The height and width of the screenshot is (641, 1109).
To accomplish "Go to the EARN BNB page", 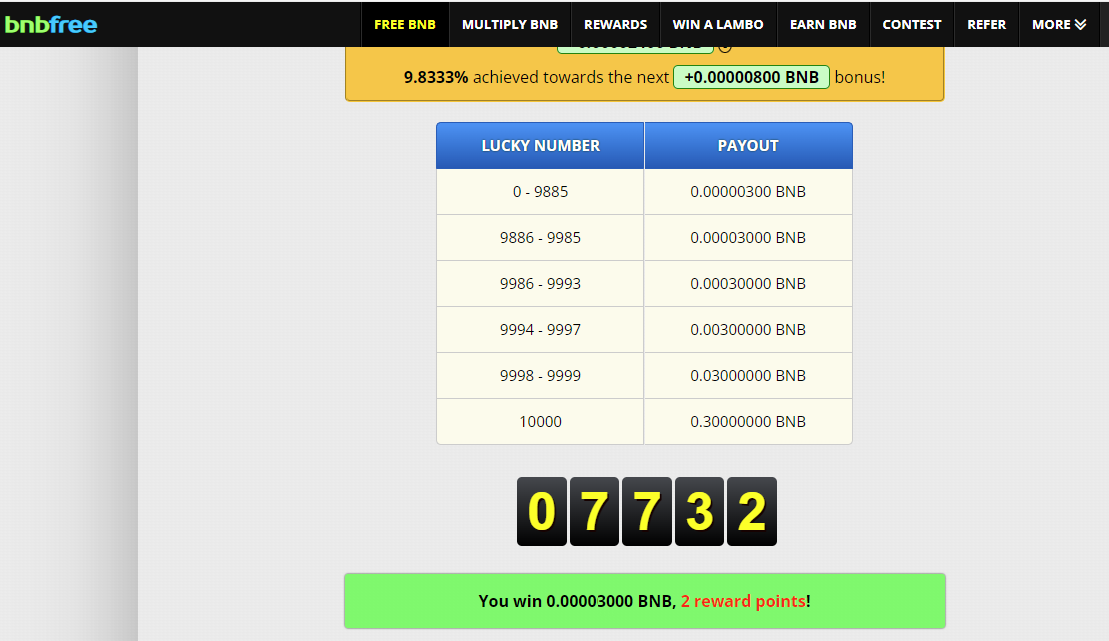I will (823, 24).
